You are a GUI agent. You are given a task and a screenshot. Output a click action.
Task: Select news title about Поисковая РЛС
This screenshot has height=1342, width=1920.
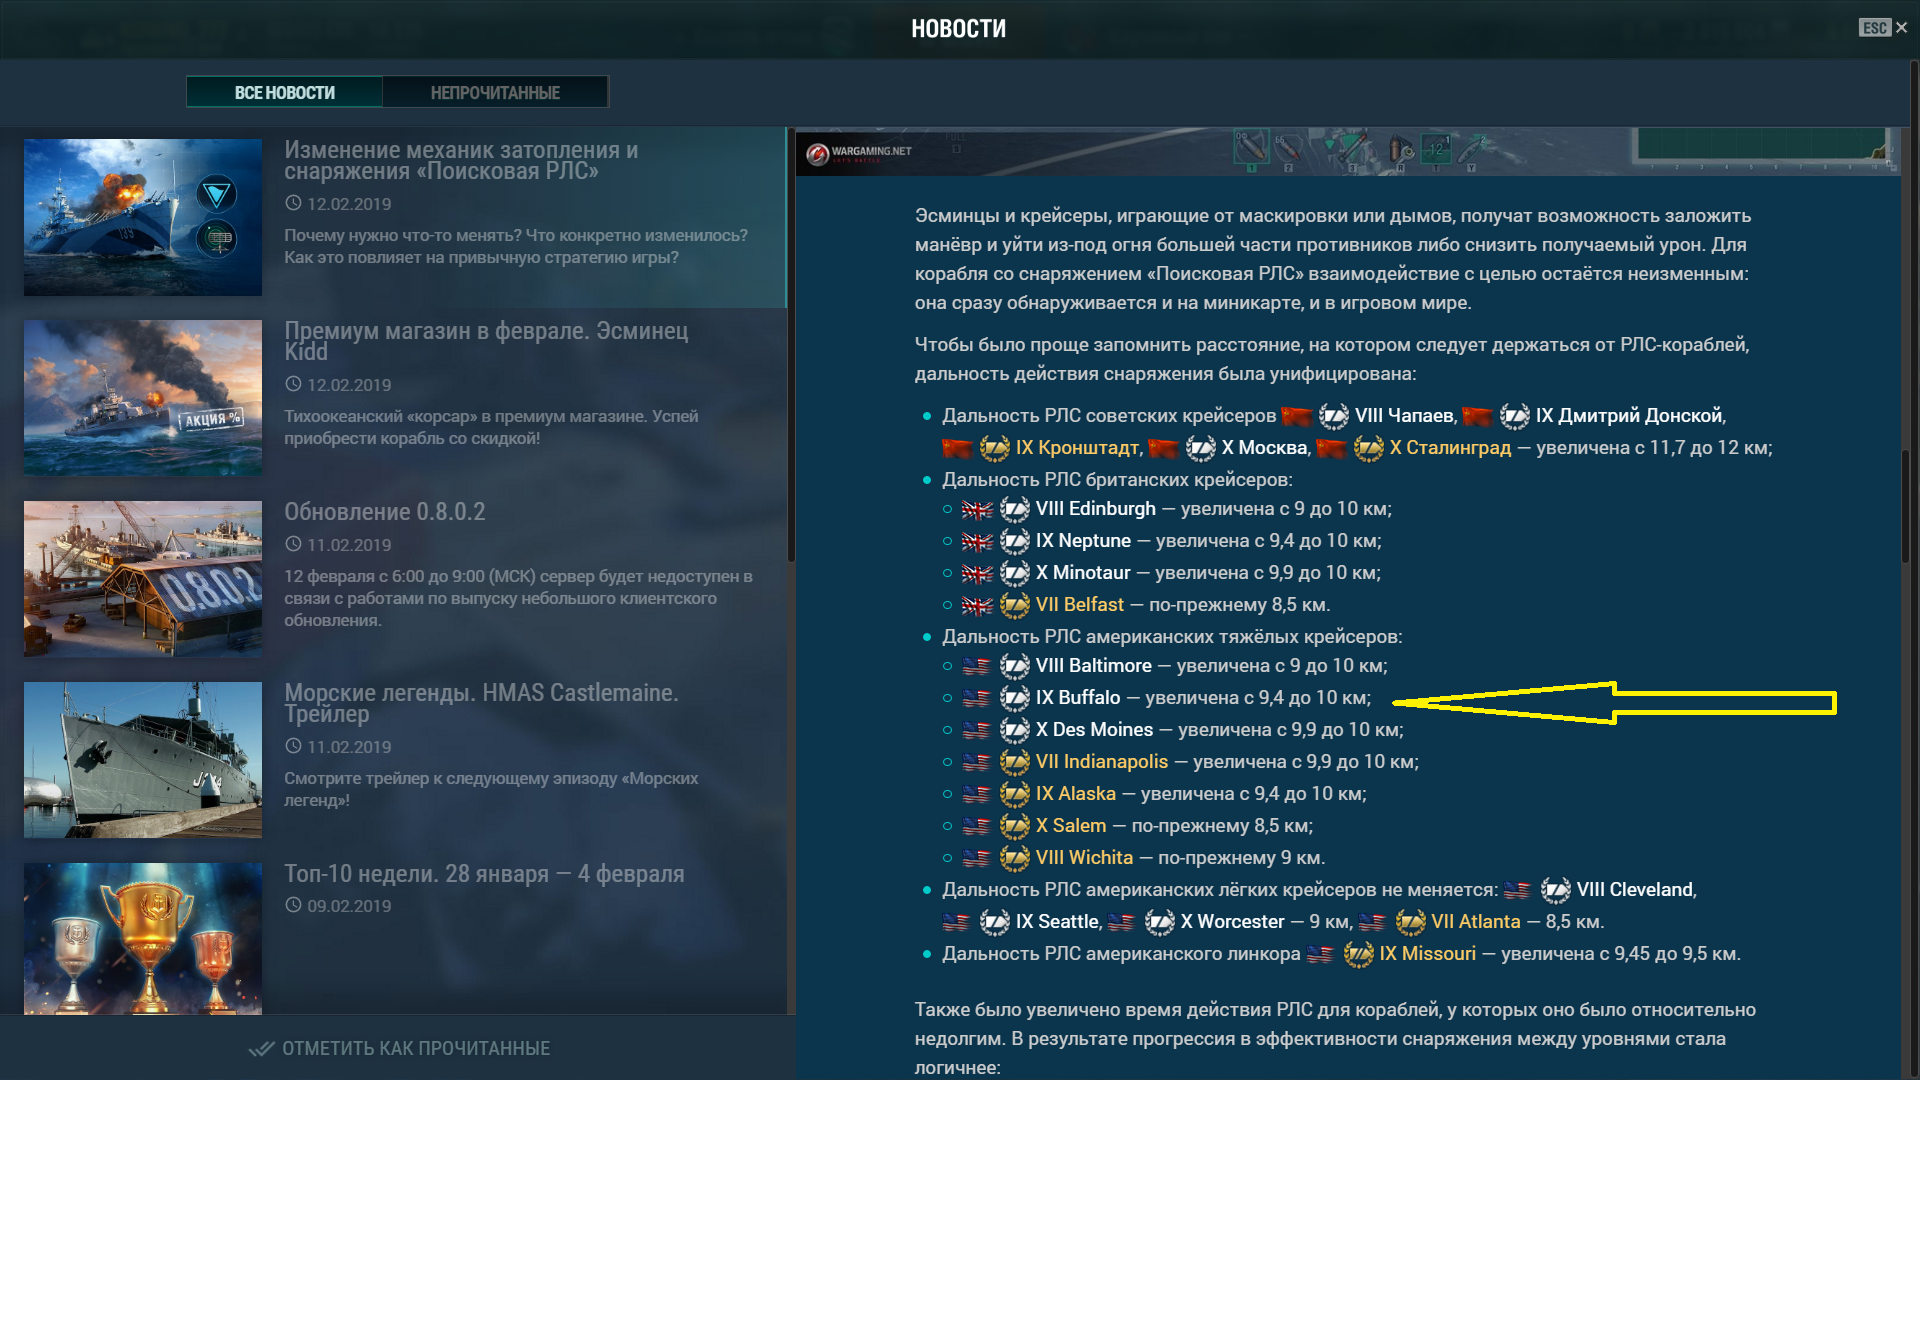[x=461, y=160]
